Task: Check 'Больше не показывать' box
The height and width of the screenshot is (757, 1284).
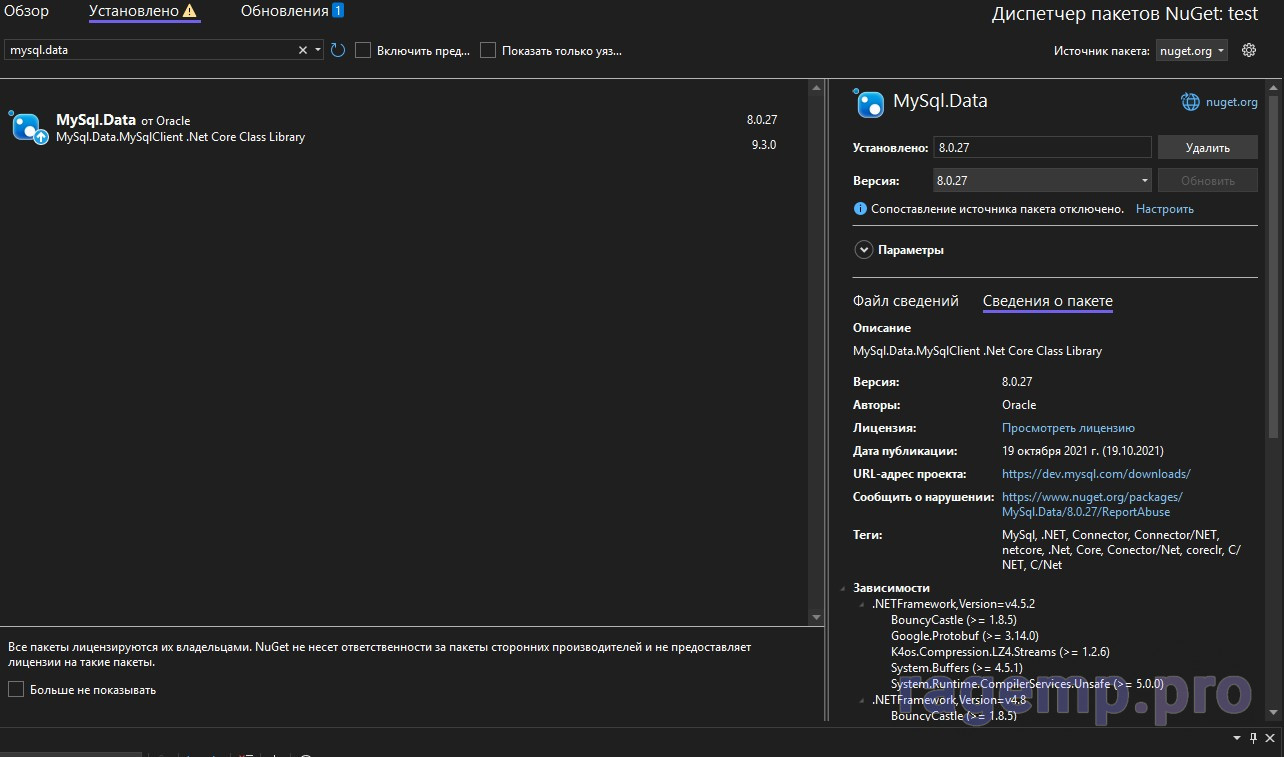Action: click(16, 689)
